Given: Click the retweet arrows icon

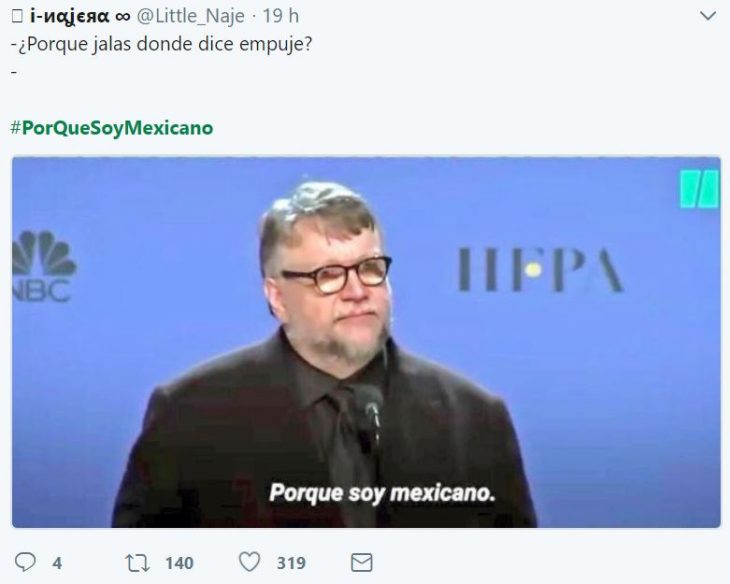Looking at the screenshot, I should pyautogui.click(x=137, y=563).
